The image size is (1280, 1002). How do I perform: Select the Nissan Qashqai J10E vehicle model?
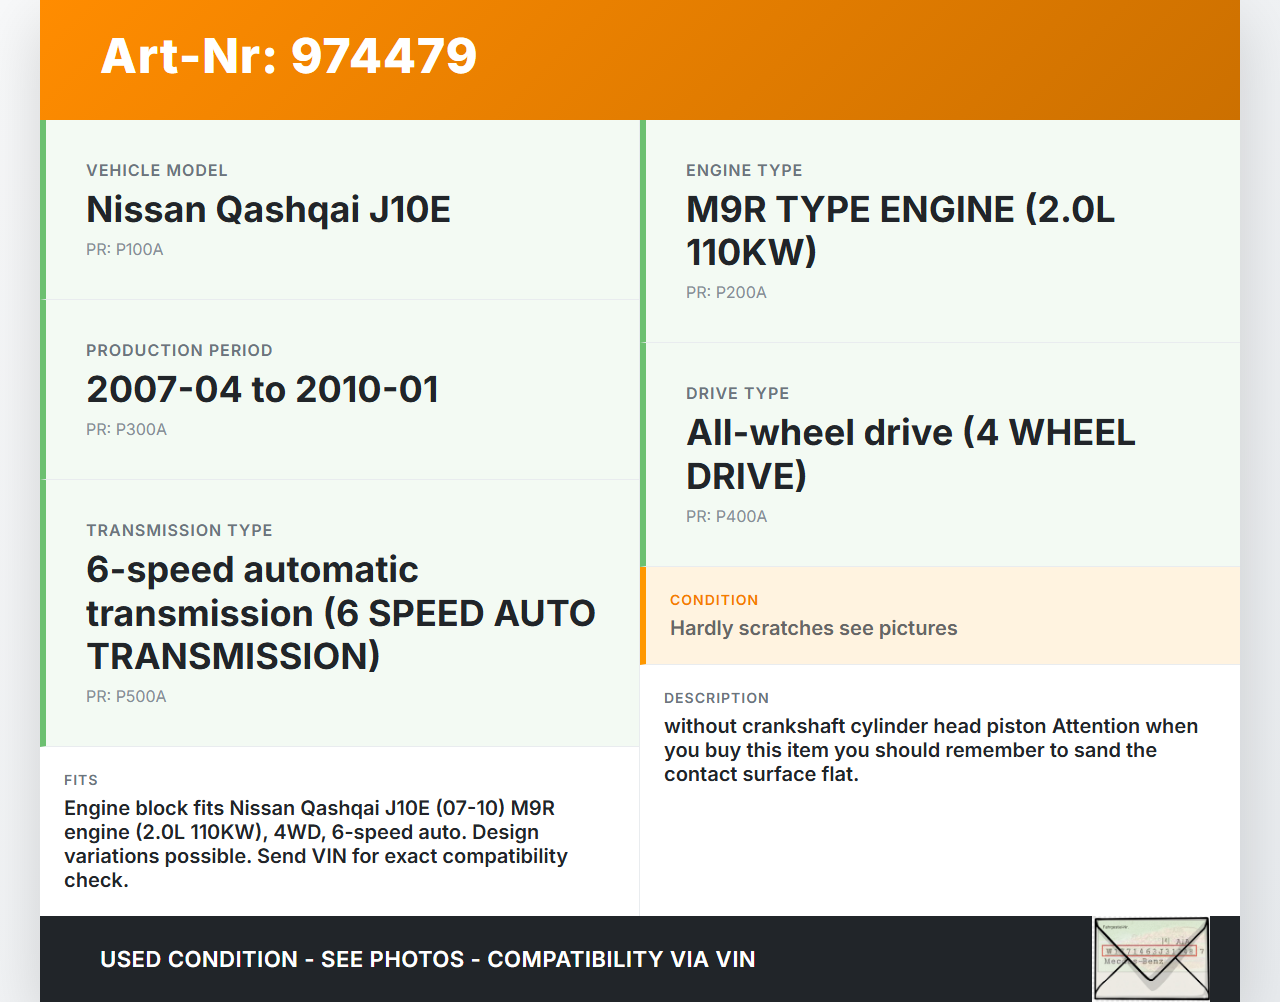[268, 210]
